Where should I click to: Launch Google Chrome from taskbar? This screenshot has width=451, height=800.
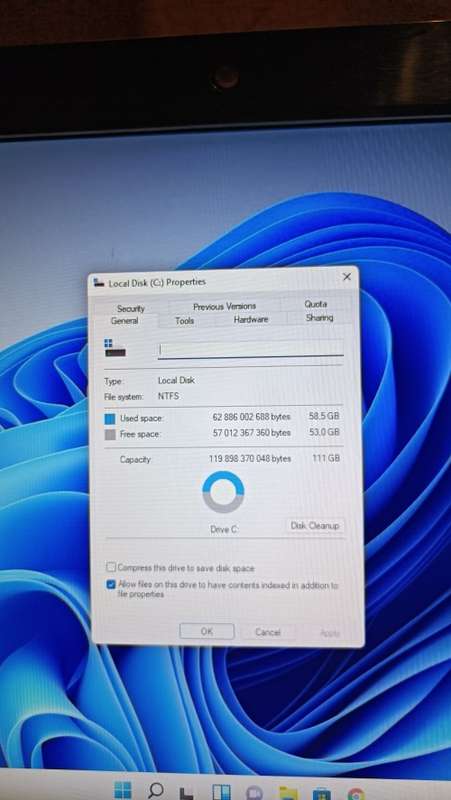coord(356,794)
